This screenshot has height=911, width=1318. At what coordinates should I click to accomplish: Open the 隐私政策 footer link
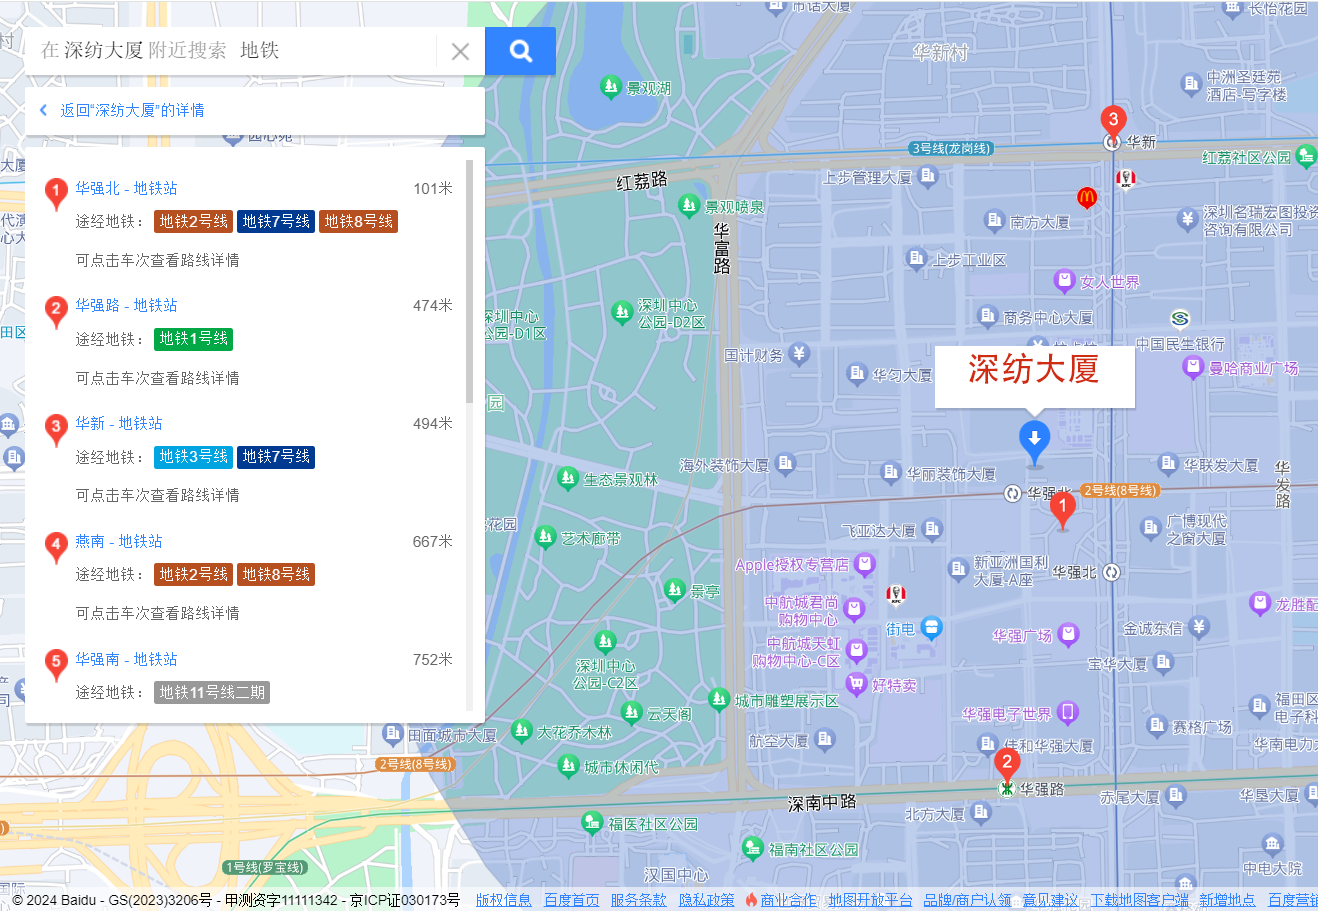707,900
